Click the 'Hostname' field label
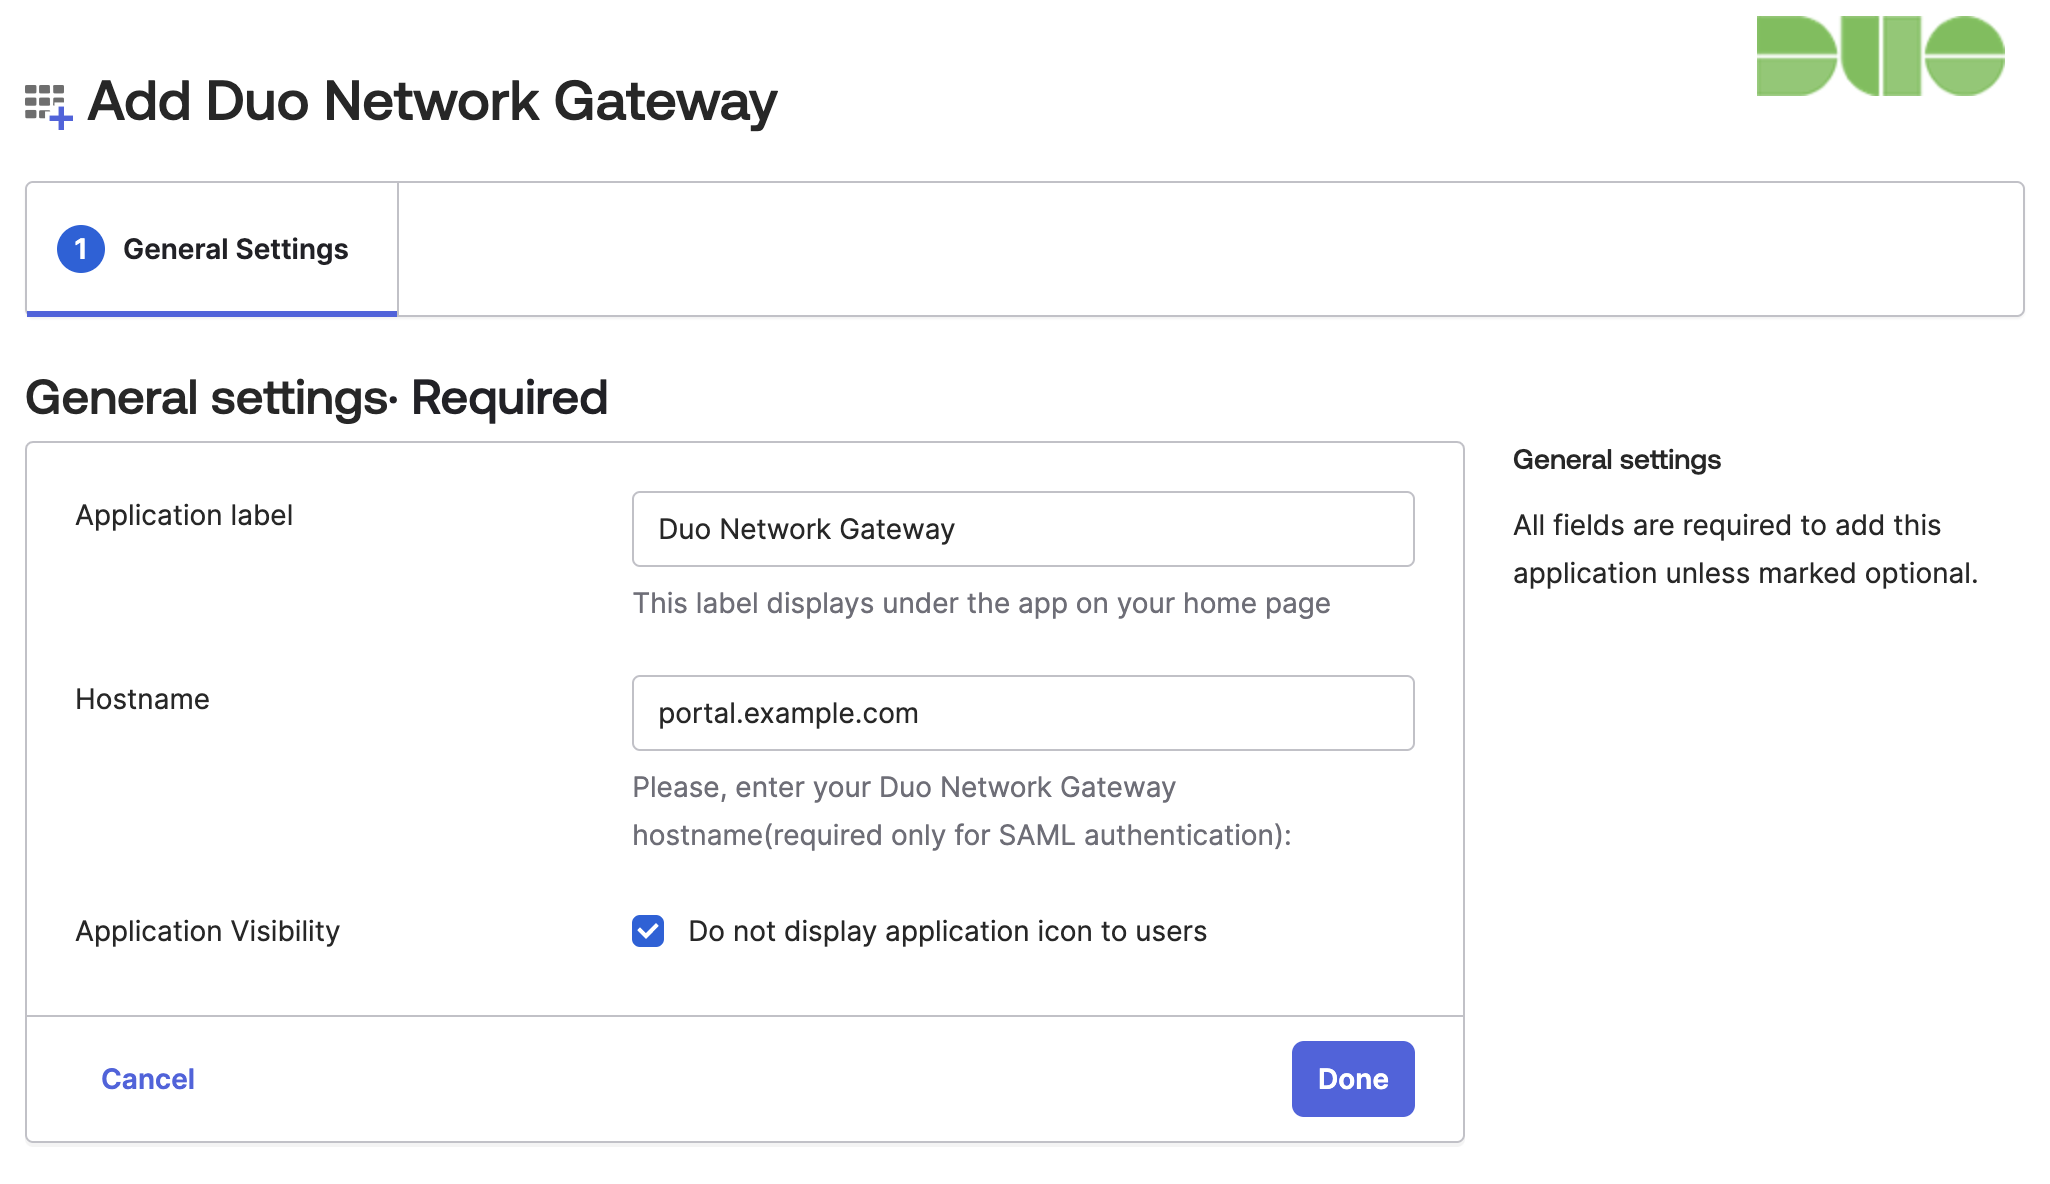Image resolution: width=2050 pixels, height=1184 pixels. click(142, 699)
